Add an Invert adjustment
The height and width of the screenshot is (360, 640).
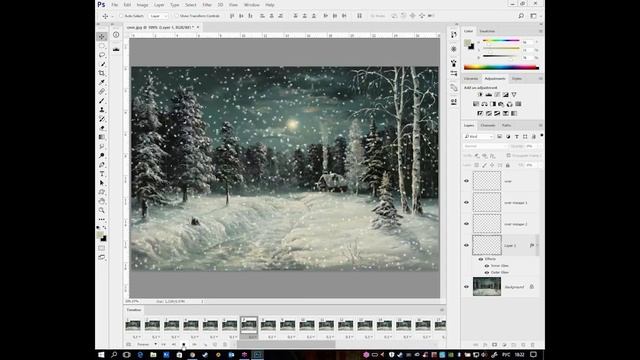480,113
